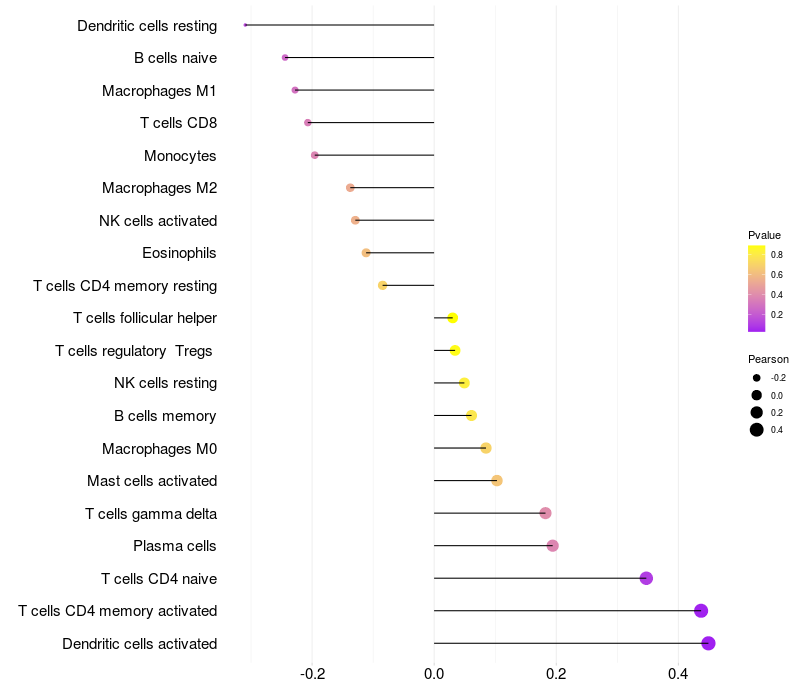The width and height of the screenshot is (800, 700).
Task: Select the yellow T cells follicular helper dot
Action: click(452, 318)
